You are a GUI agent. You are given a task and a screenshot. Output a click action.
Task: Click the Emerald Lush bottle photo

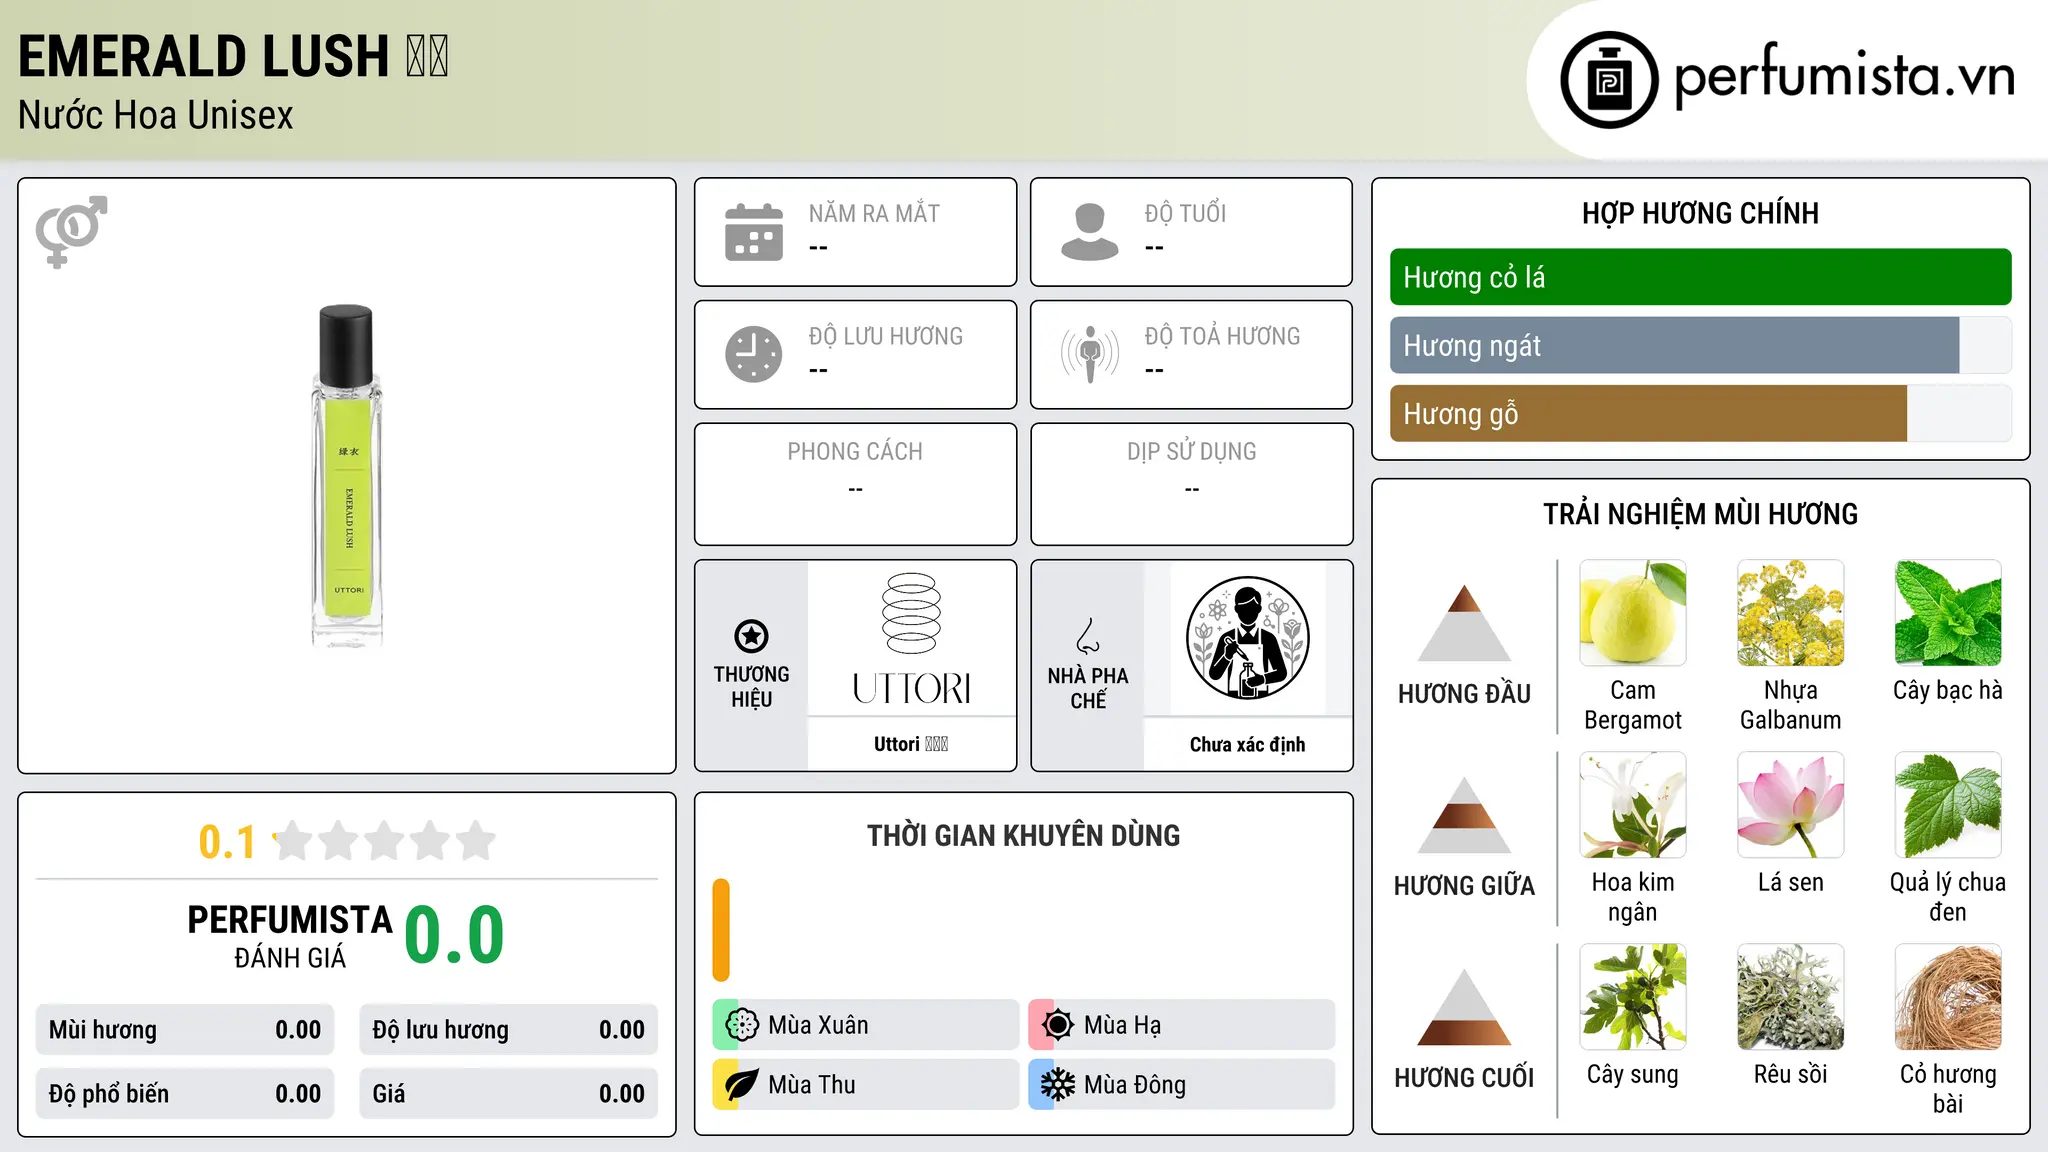coord(347,475)
